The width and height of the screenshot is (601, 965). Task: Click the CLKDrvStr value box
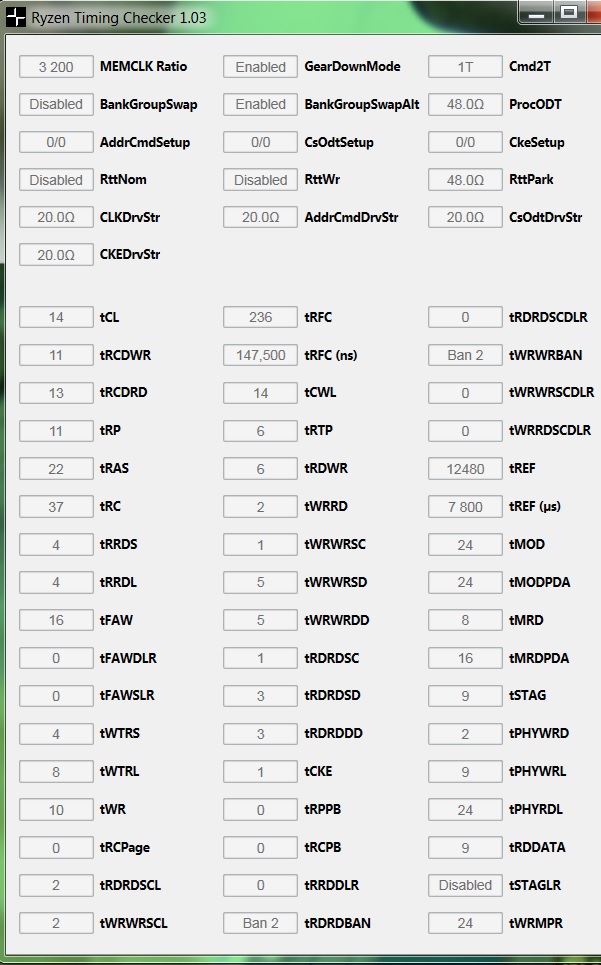click(56, 217)
